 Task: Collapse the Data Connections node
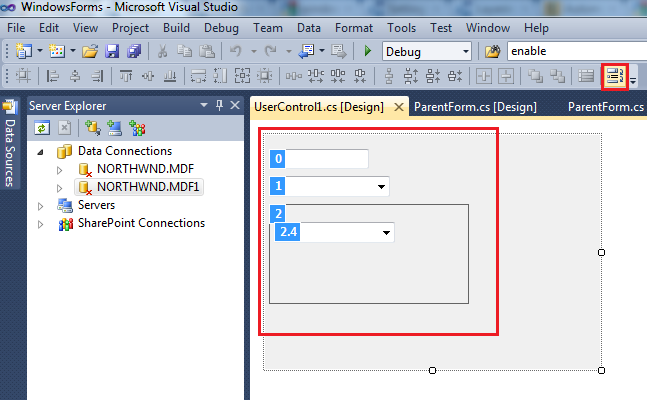(x=40, y=152)
